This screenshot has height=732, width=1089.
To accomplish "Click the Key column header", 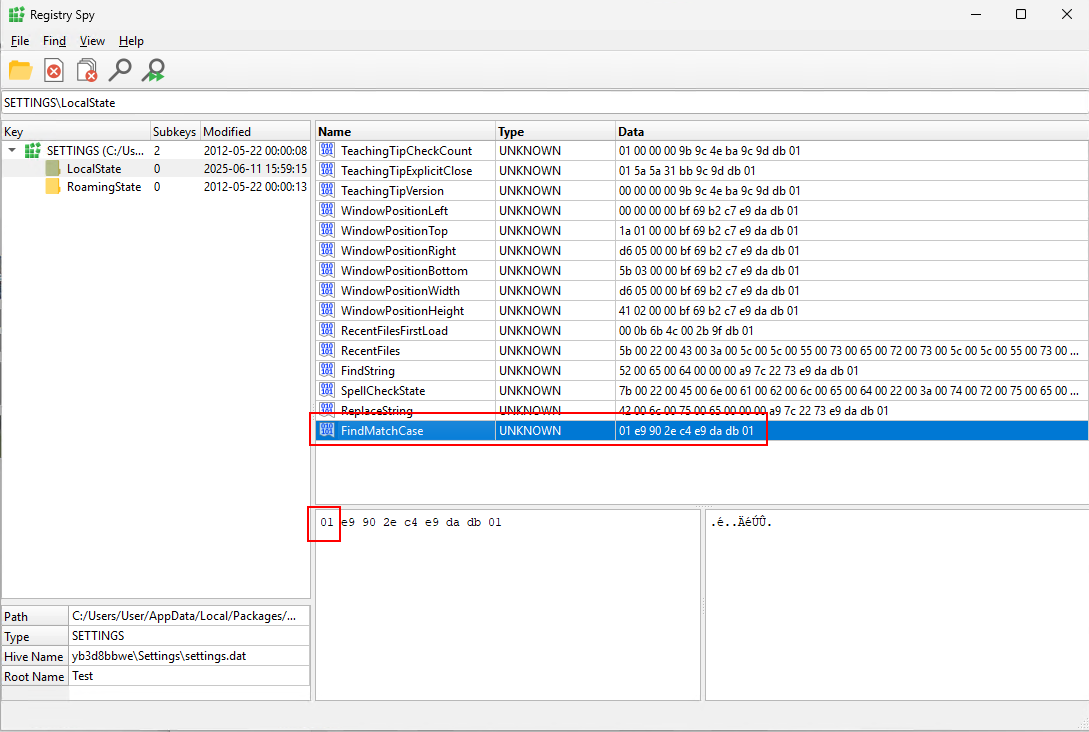I will [x=76, y=131].
